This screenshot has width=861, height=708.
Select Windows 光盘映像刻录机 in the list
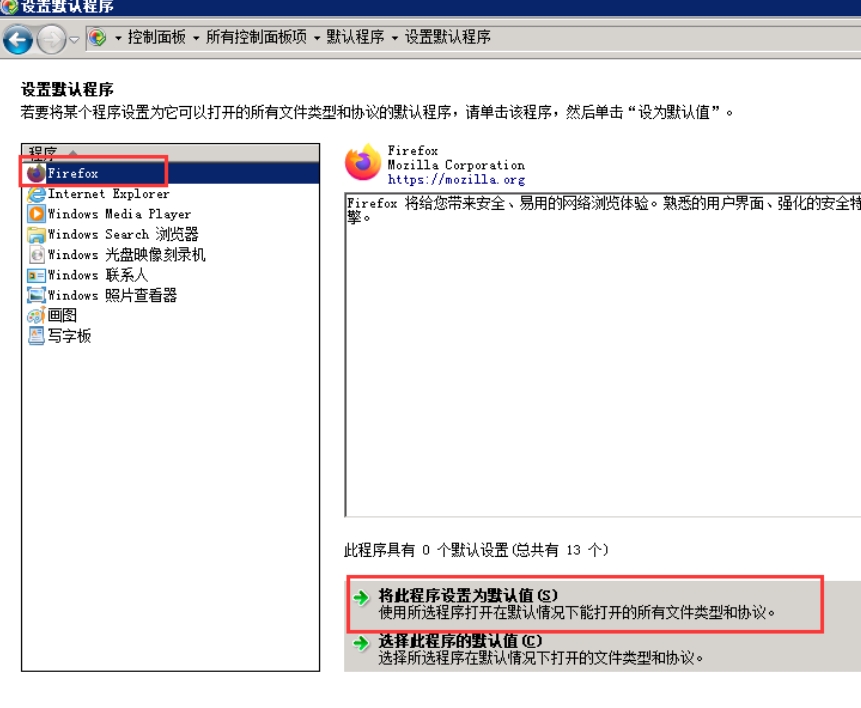click(x=127, y=255)
